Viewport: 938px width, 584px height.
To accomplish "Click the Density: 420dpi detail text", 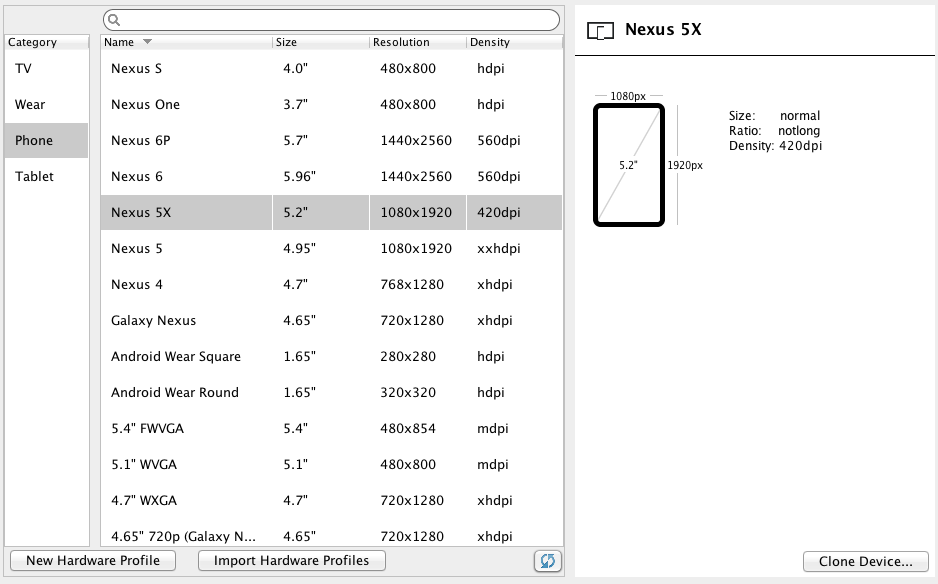I will coord(775,146).
